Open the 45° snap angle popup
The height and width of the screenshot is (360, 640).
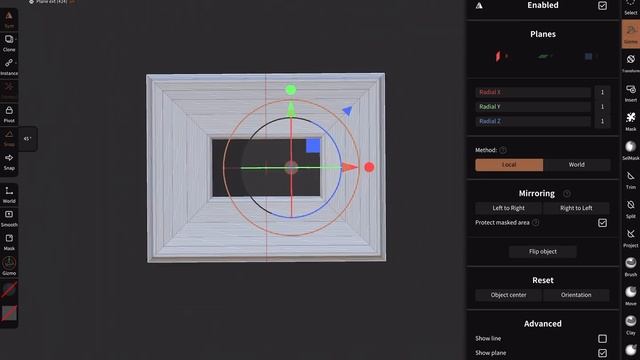(27, 139)
